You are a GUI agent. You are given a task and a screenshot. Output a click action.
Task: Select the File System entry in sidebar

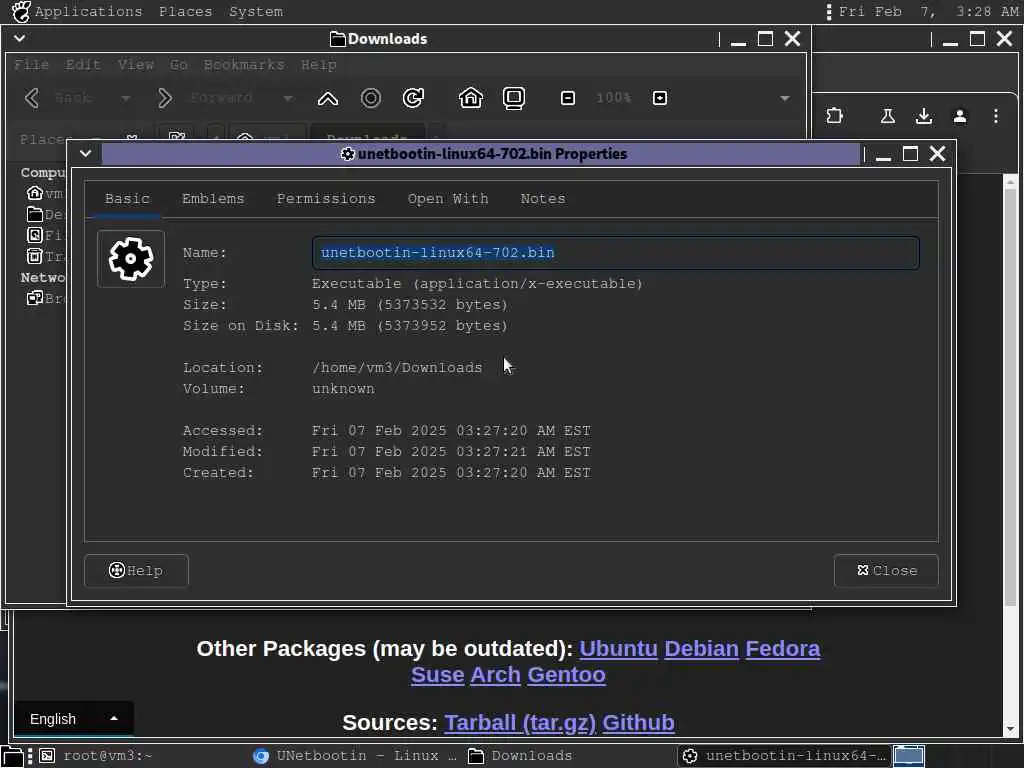(x=44, y=235)
